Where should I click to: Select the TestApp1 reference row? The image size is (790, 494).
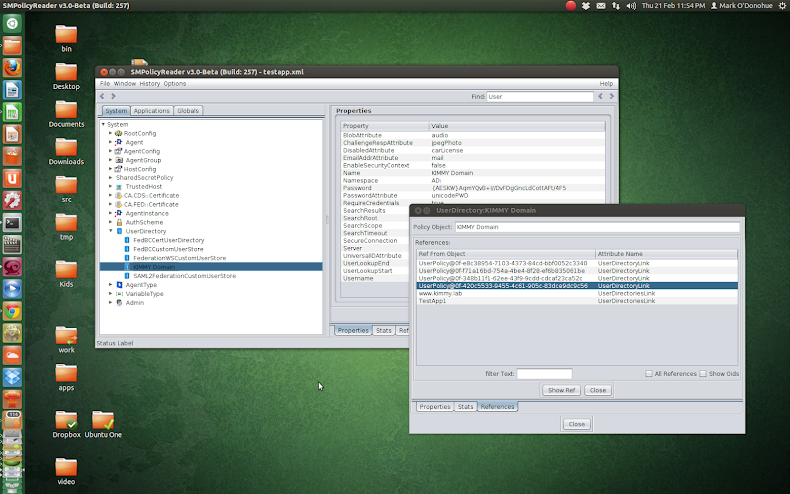coord(432,300)
